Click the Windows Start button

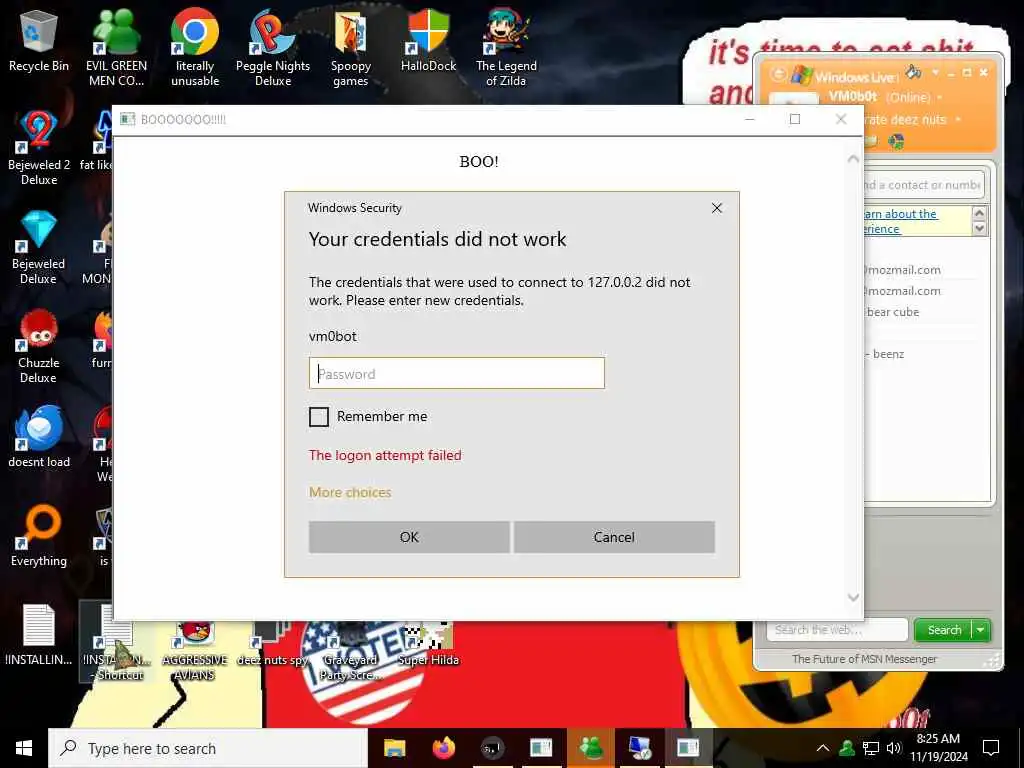[24, 748]
